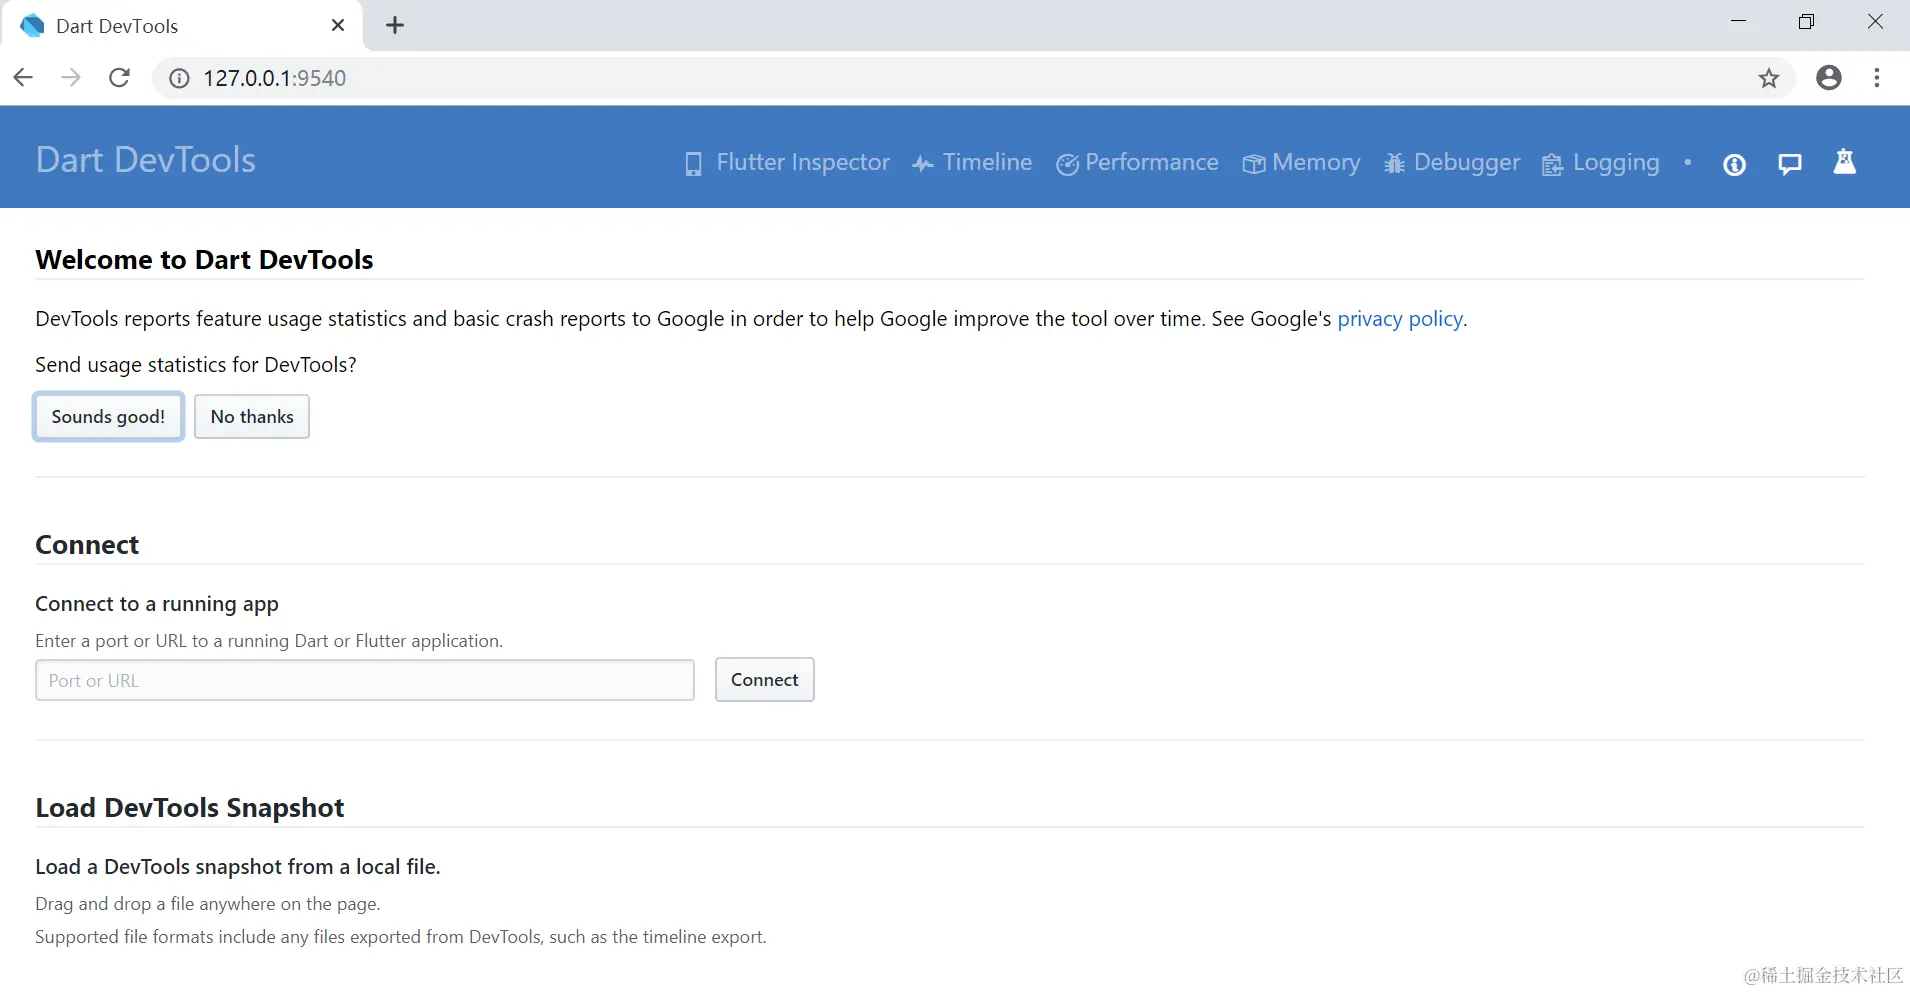Open the privacy policy link
The image size is (1910, 992).
tap(1400, 318)
